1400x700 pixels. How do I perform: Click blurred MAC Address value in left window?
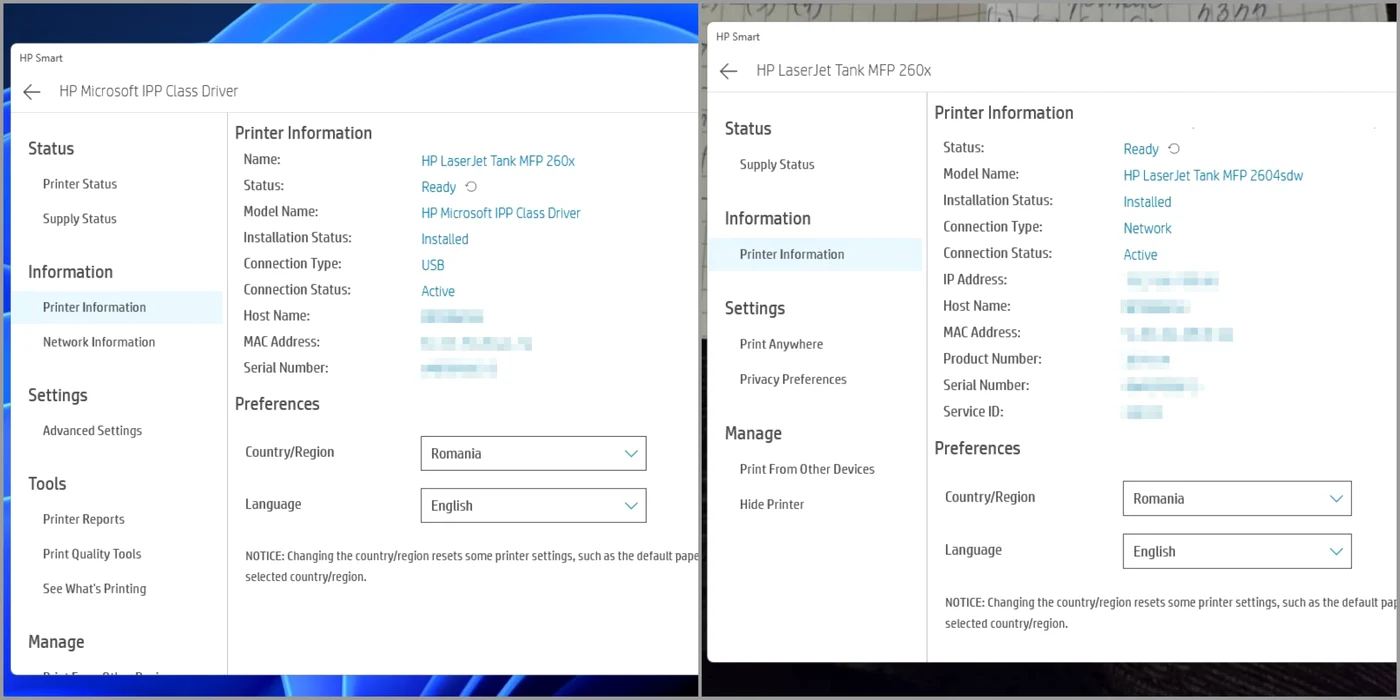click(476, 343)
